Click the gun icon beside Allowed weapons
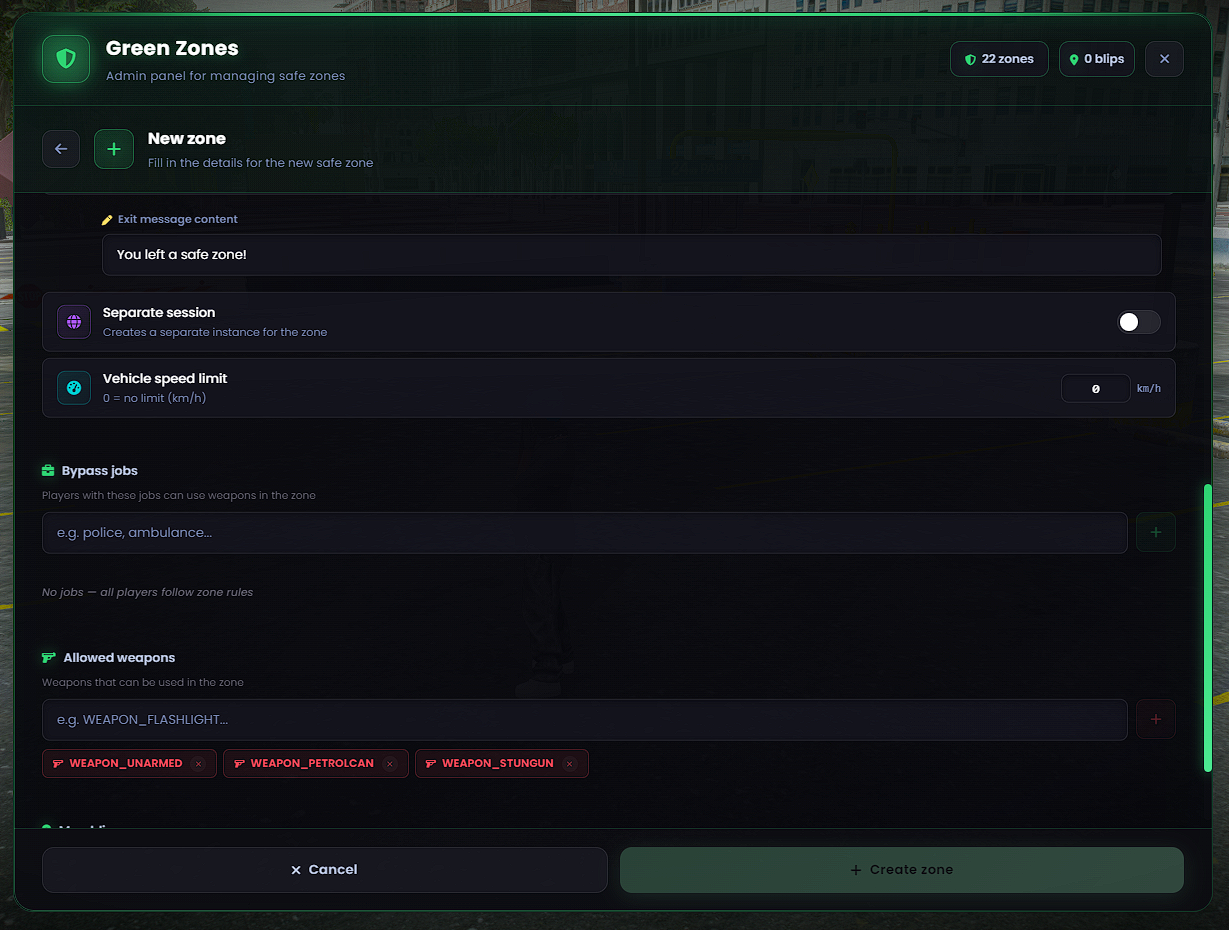This screenshot has width=1229, height=930. 48,658
